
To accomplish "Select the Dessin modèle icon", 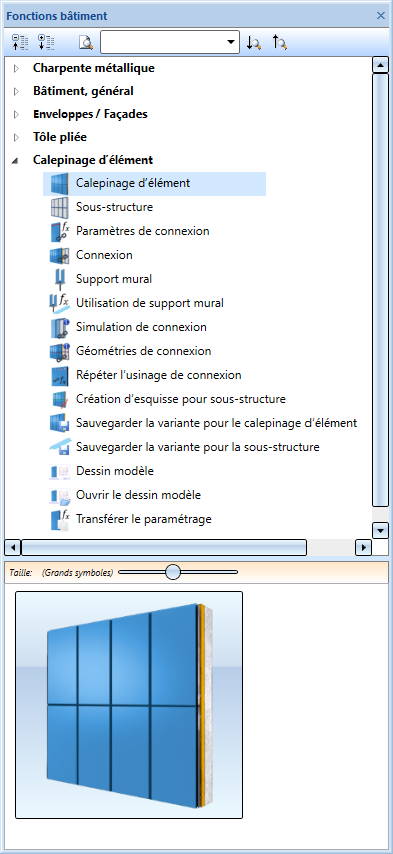I will 59,471.
